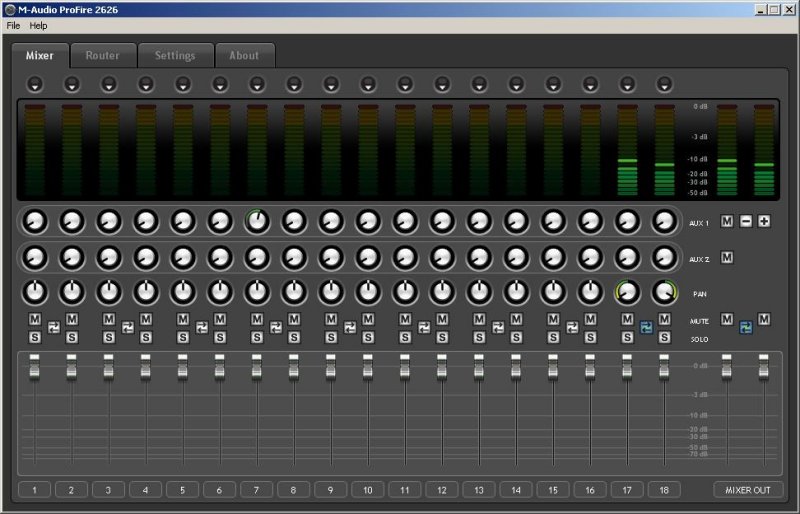Solo channel 5

[183, 337]
